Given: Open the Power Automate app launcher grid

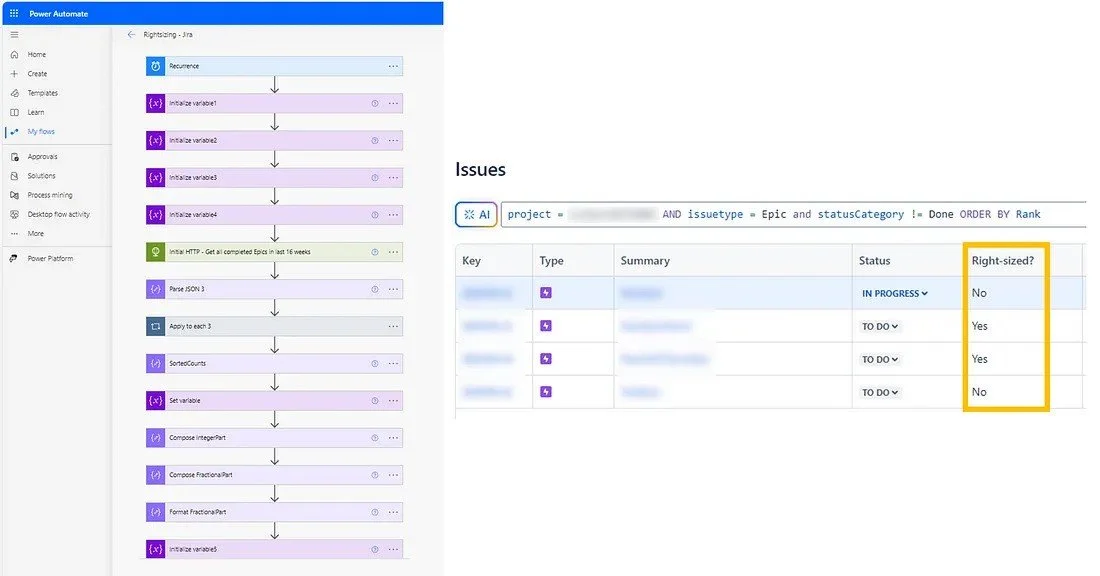Looking at the screenshot, I should pyautogui.click(x=14, y=13).
